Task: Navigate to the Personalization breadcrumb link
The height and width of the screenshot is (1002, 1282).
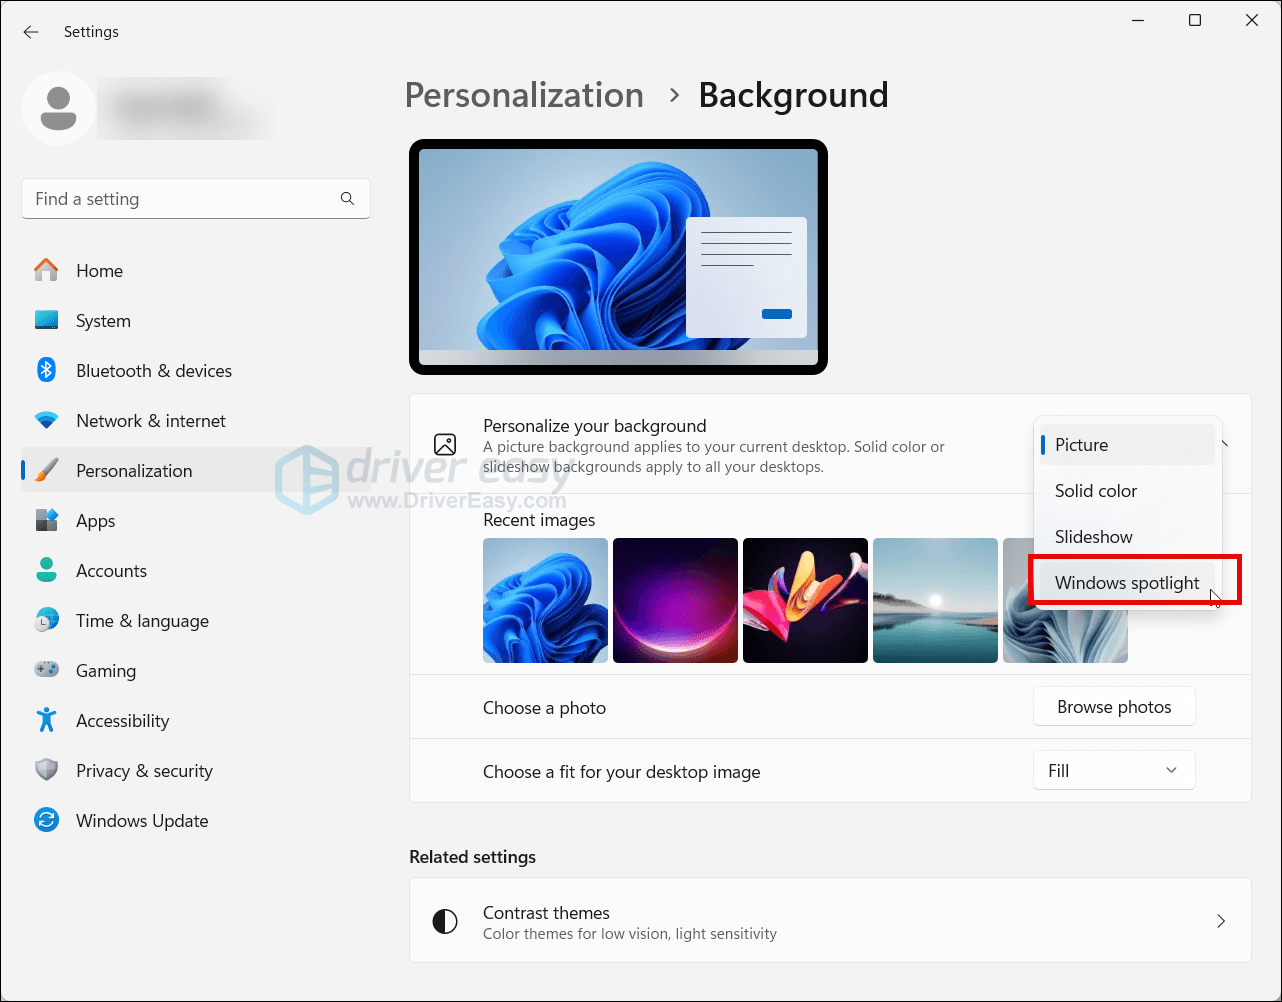Action: pyautogui.click(x=524, y=95)
